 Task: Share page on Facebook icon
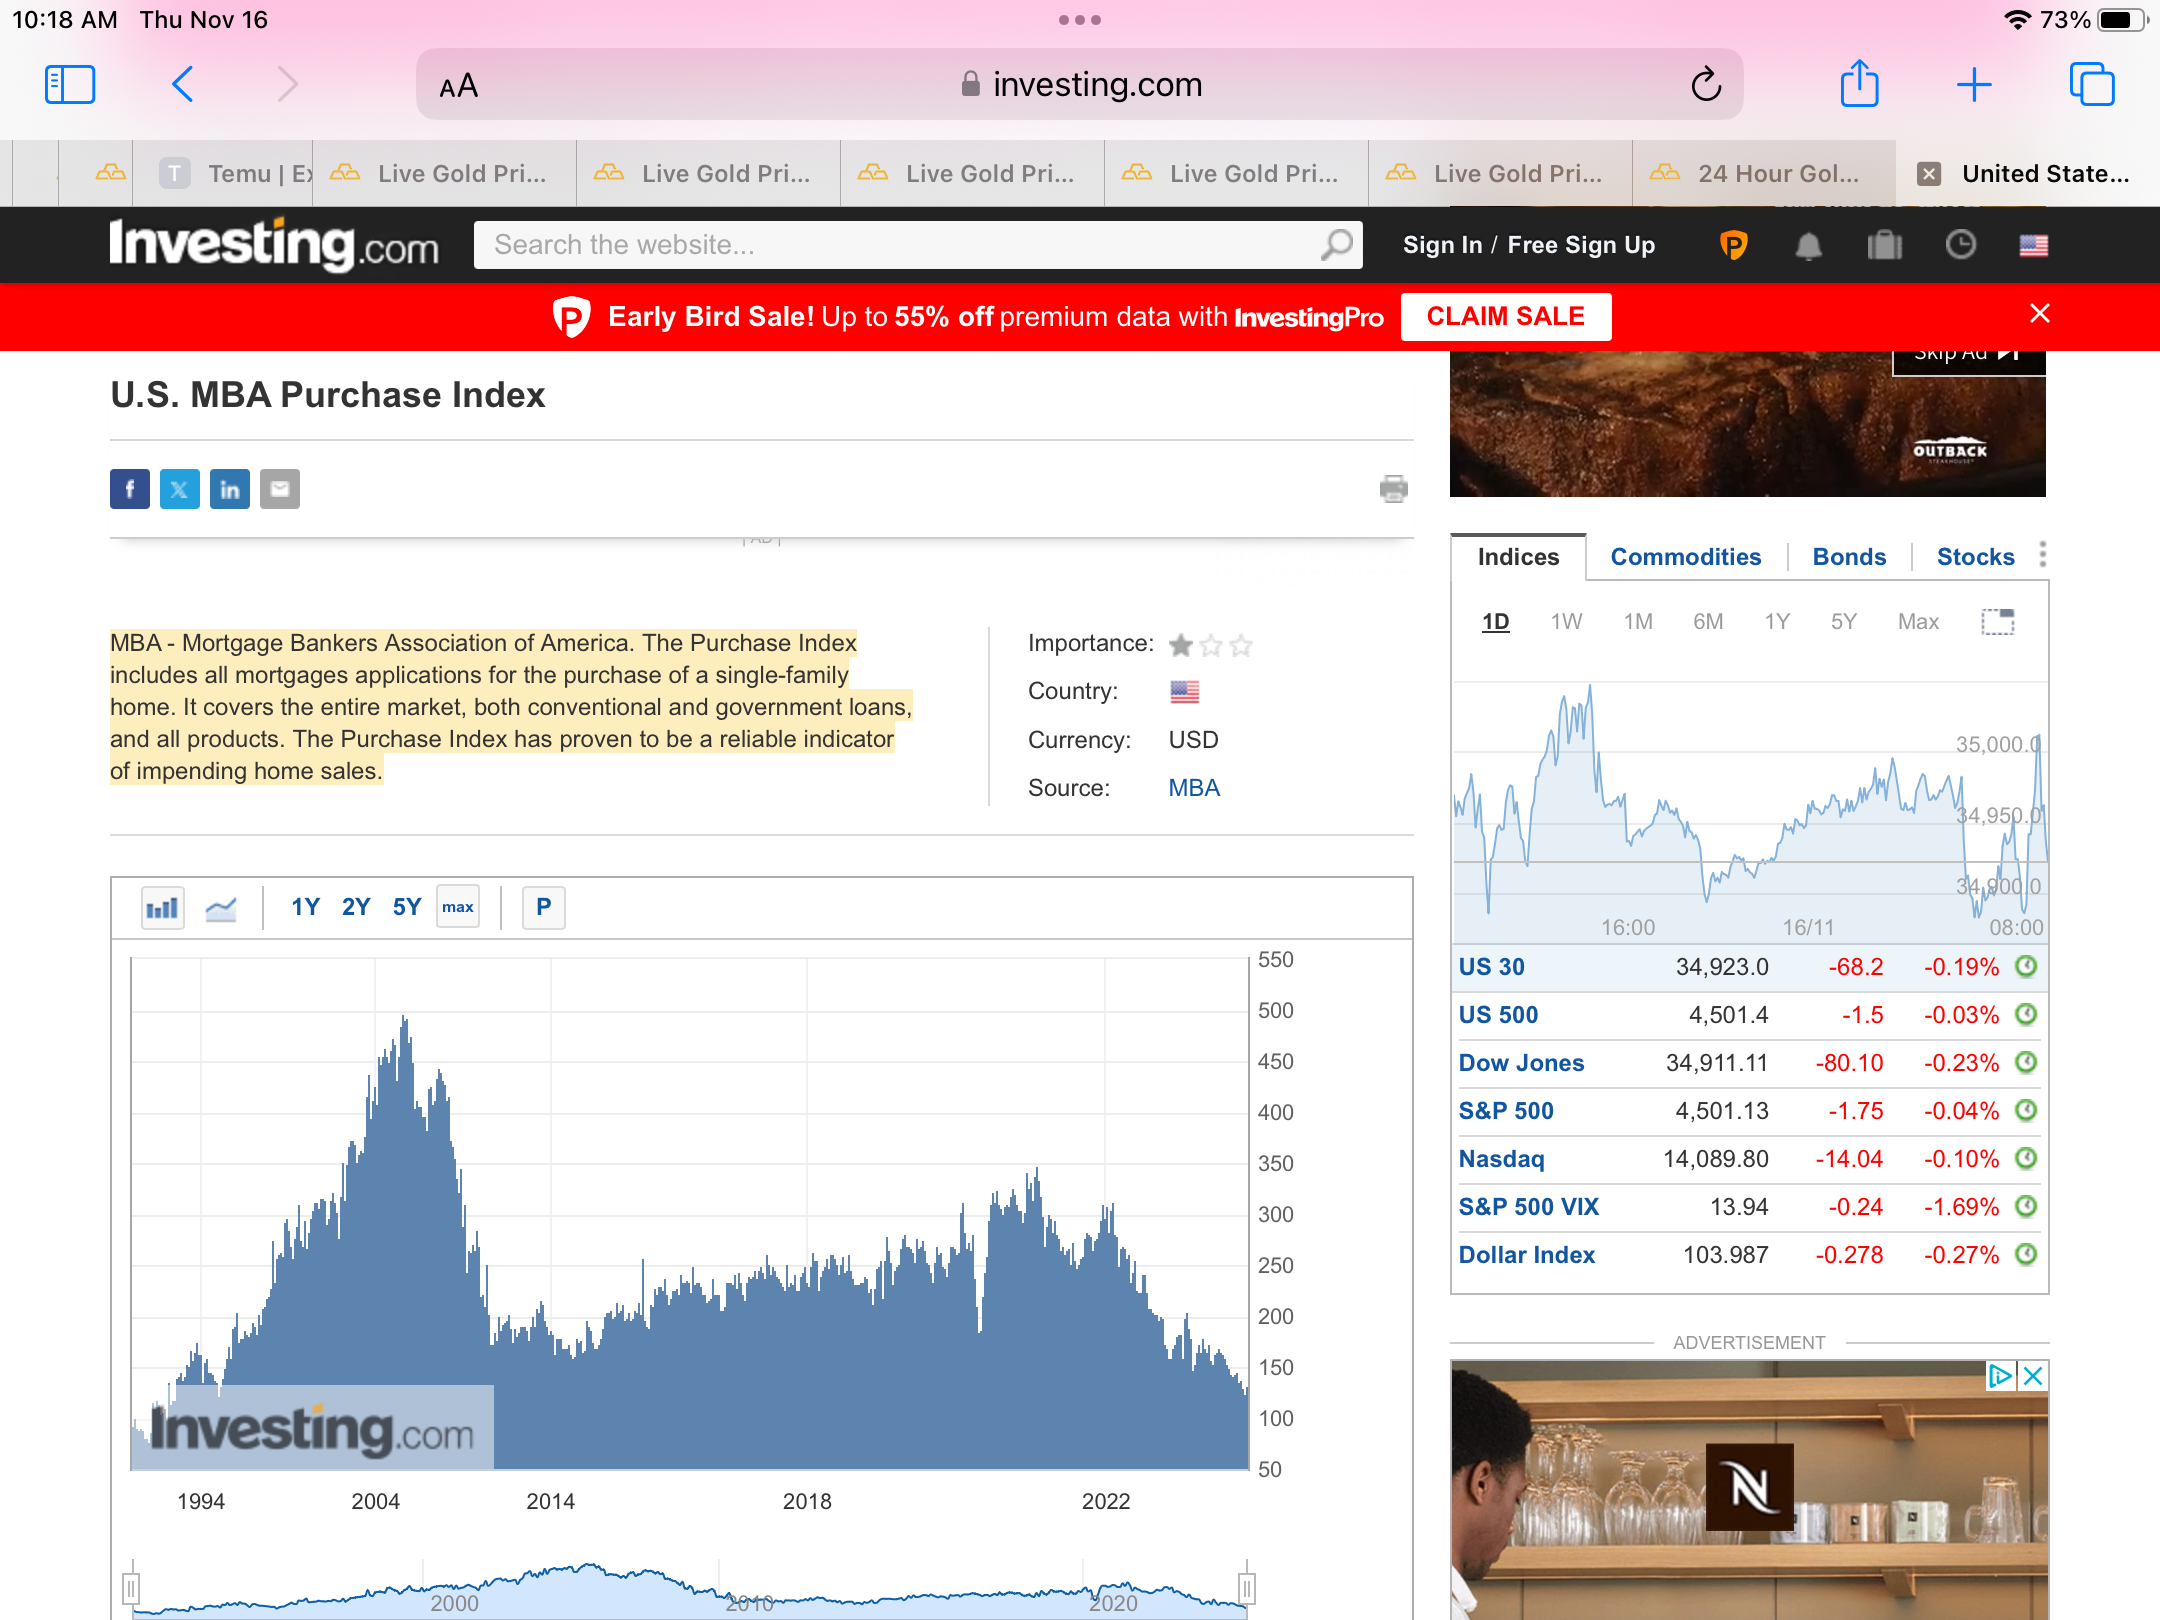(x=130, y=489)
